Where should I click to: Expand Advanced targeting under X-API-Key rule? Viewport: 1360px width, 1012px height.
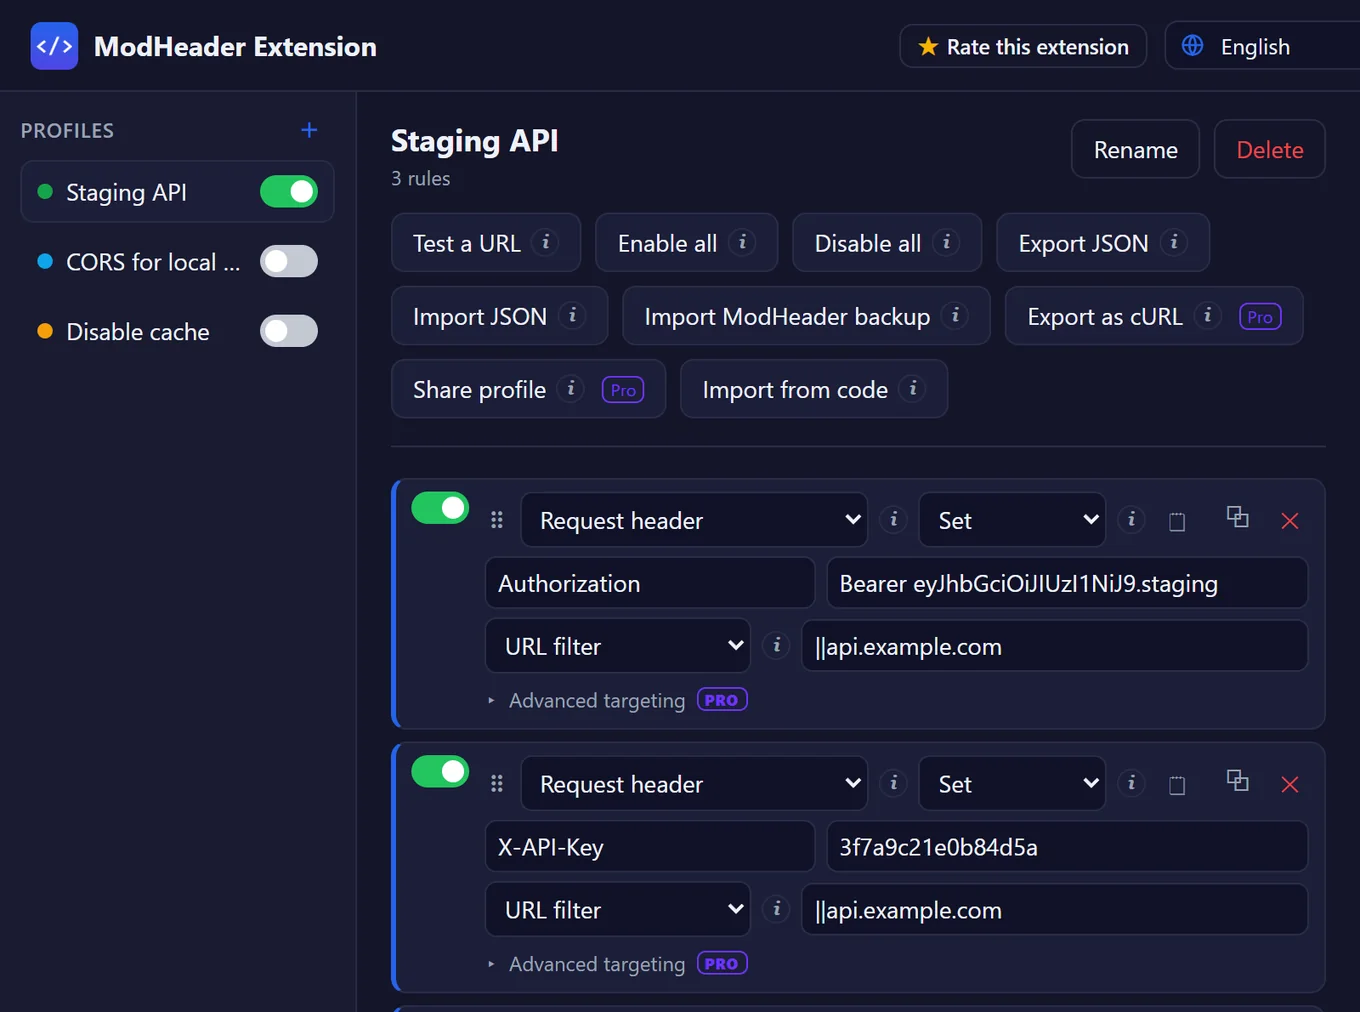point(617,964)
